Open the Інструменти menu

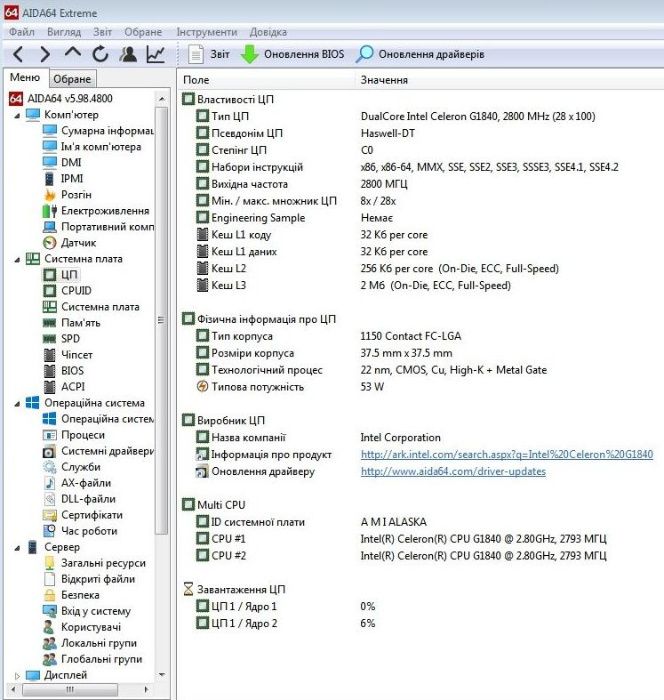(x=207, y=32)
